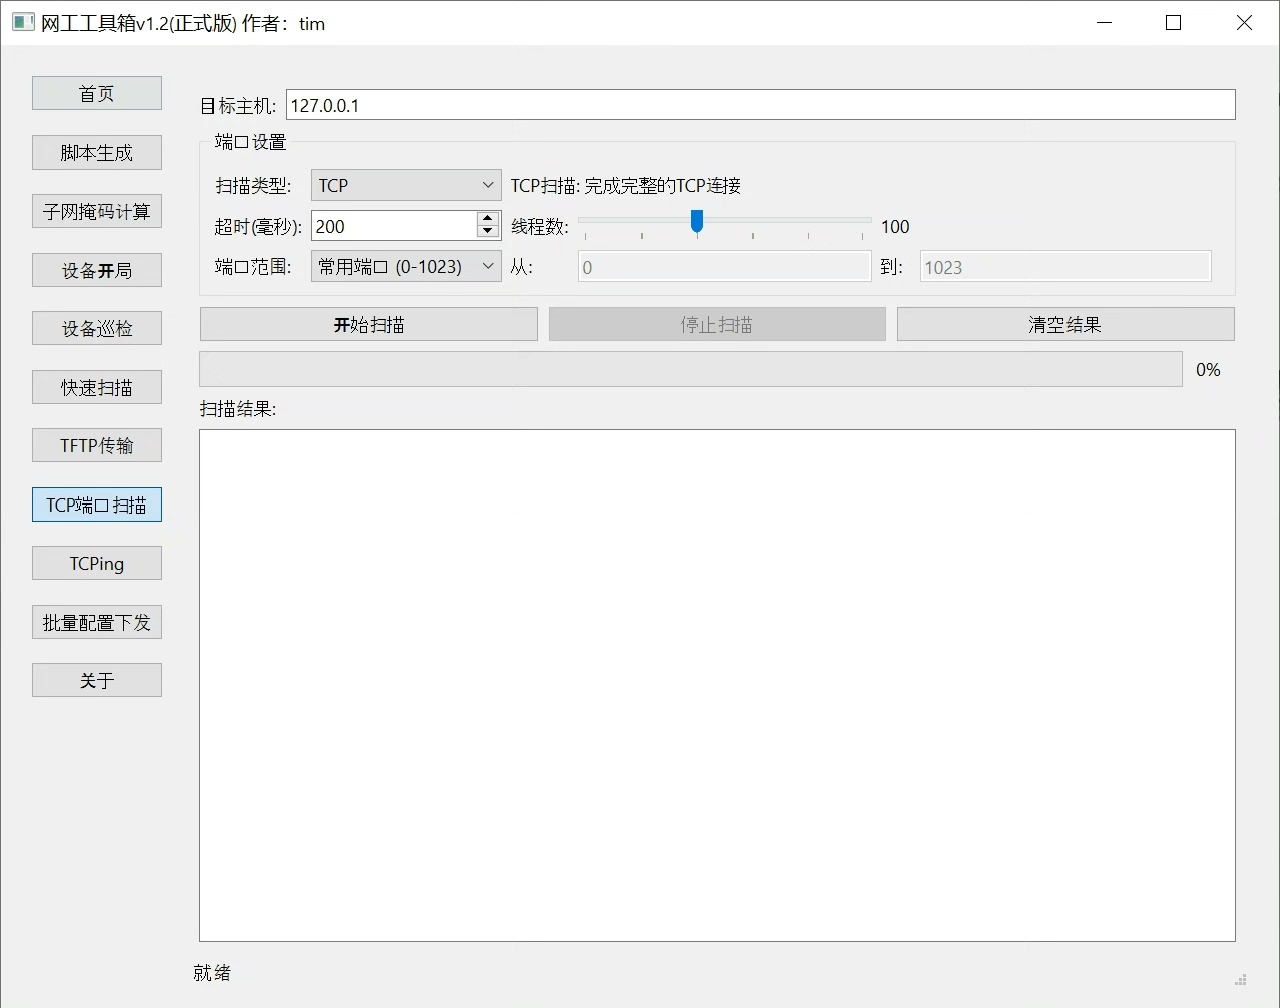Click 开始扫描 to start scanning
Viewport: 1280px width, 1008px height.
pos(369,325)
